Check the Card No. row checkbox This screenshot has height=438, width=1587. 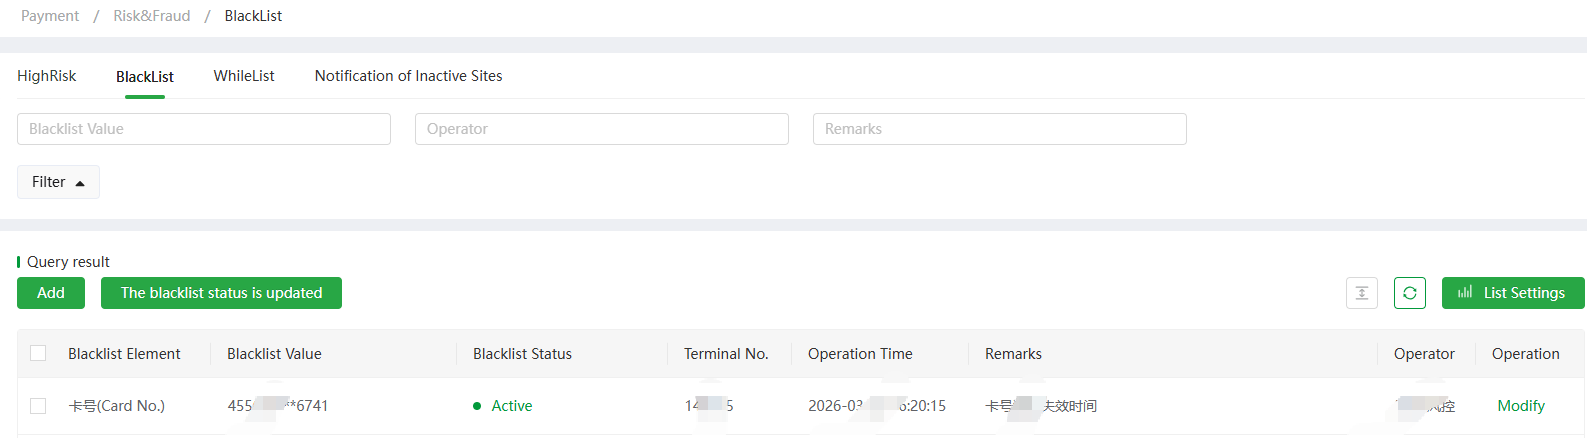tap(38, 406)
